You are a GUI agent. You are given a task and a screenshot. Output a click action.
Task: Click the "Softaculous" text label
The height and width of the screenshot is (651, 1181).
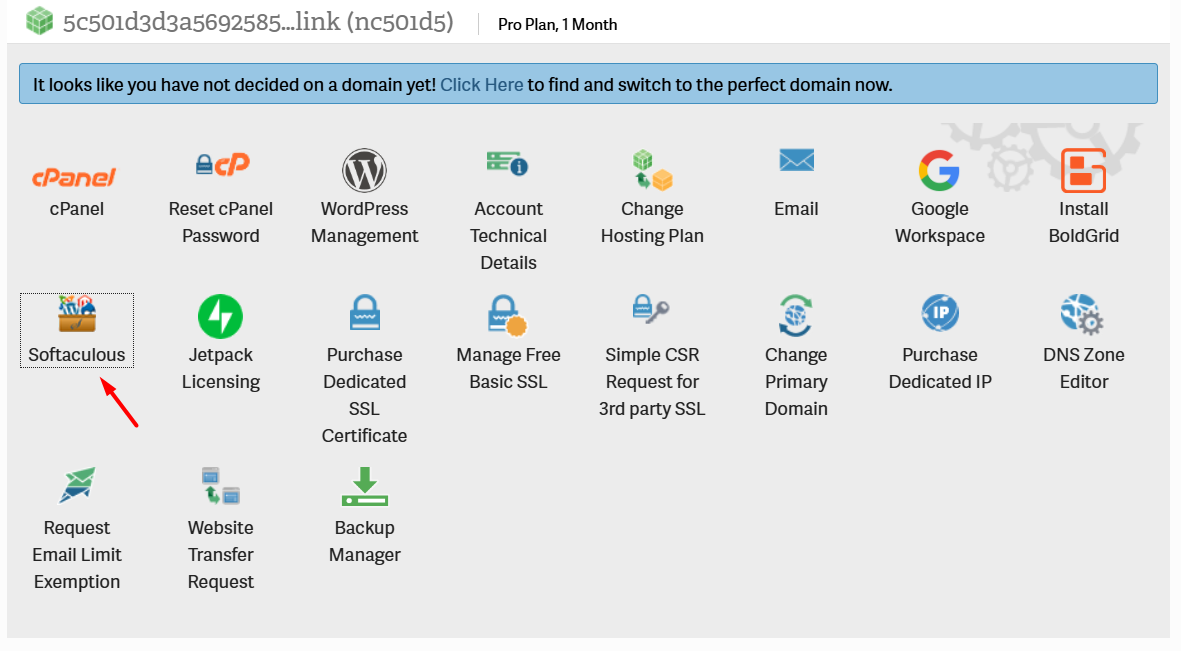click(77, 355)
